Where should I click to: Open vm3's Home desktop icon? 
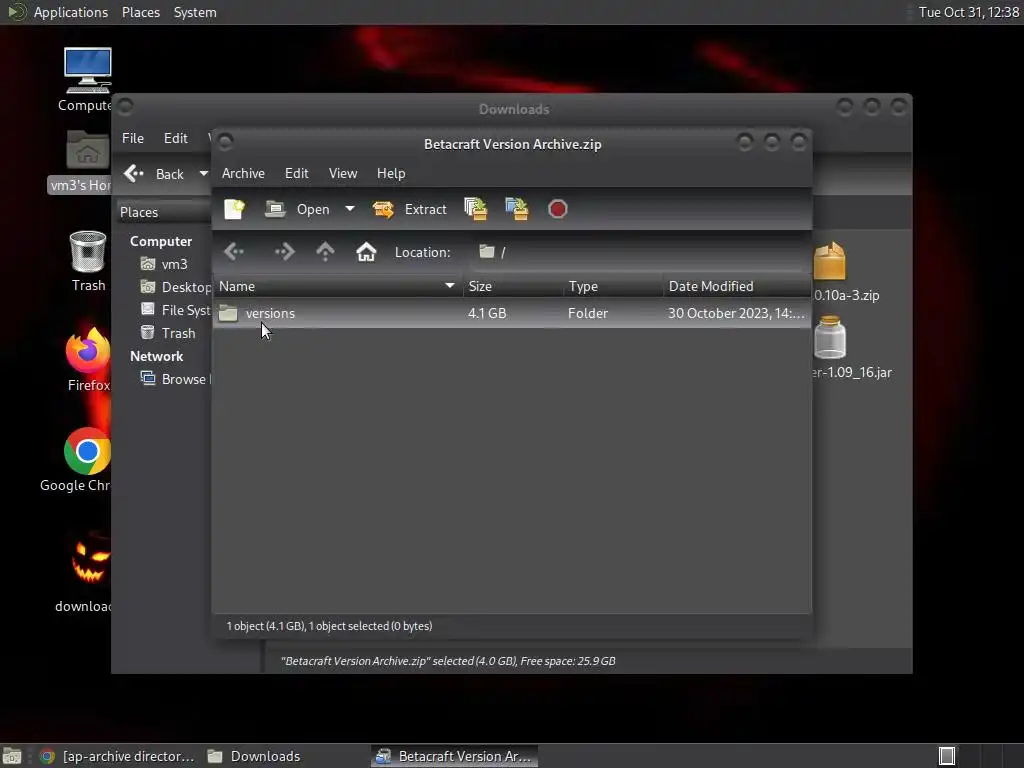click(82, 161)
